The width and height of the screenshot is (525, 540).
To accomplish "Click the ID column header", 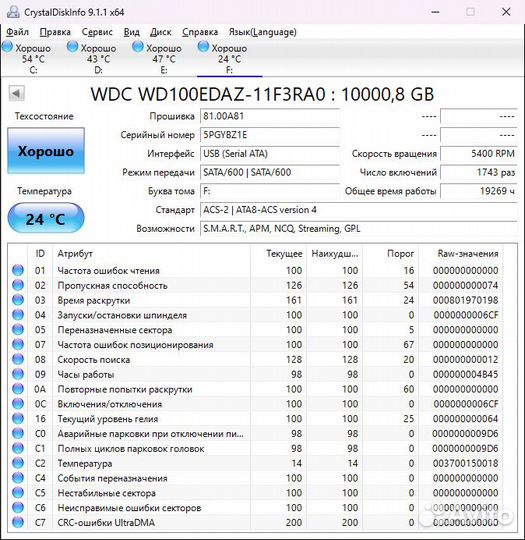I will point(40,254).
